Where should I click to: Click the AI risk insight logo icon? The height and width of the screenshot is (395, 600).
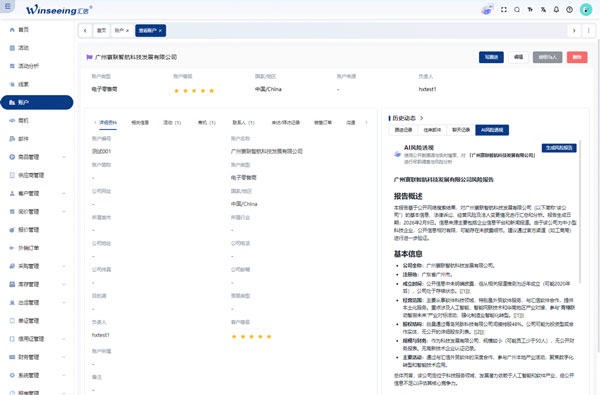[398, 154]
